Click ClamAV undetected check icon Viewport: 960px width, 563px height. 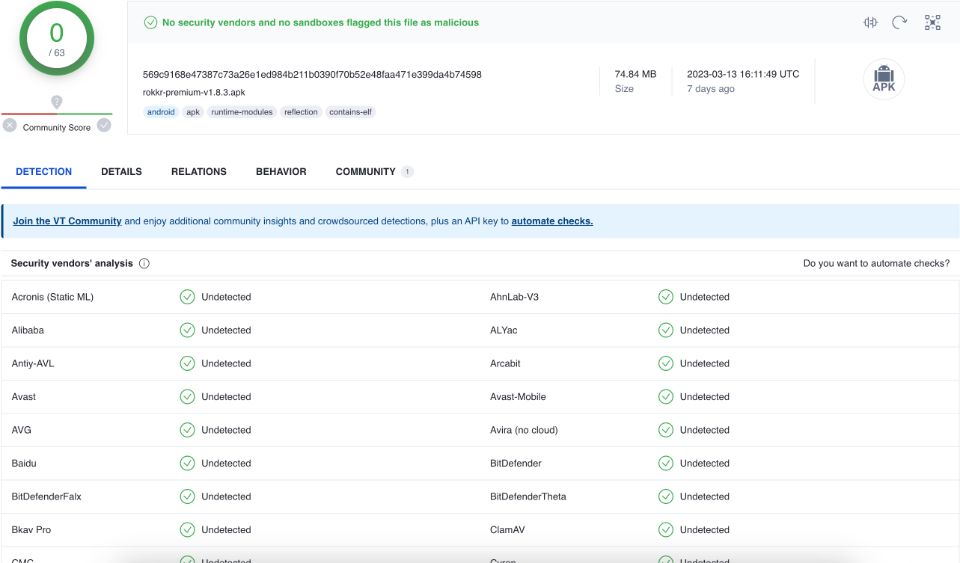point(666,530)
